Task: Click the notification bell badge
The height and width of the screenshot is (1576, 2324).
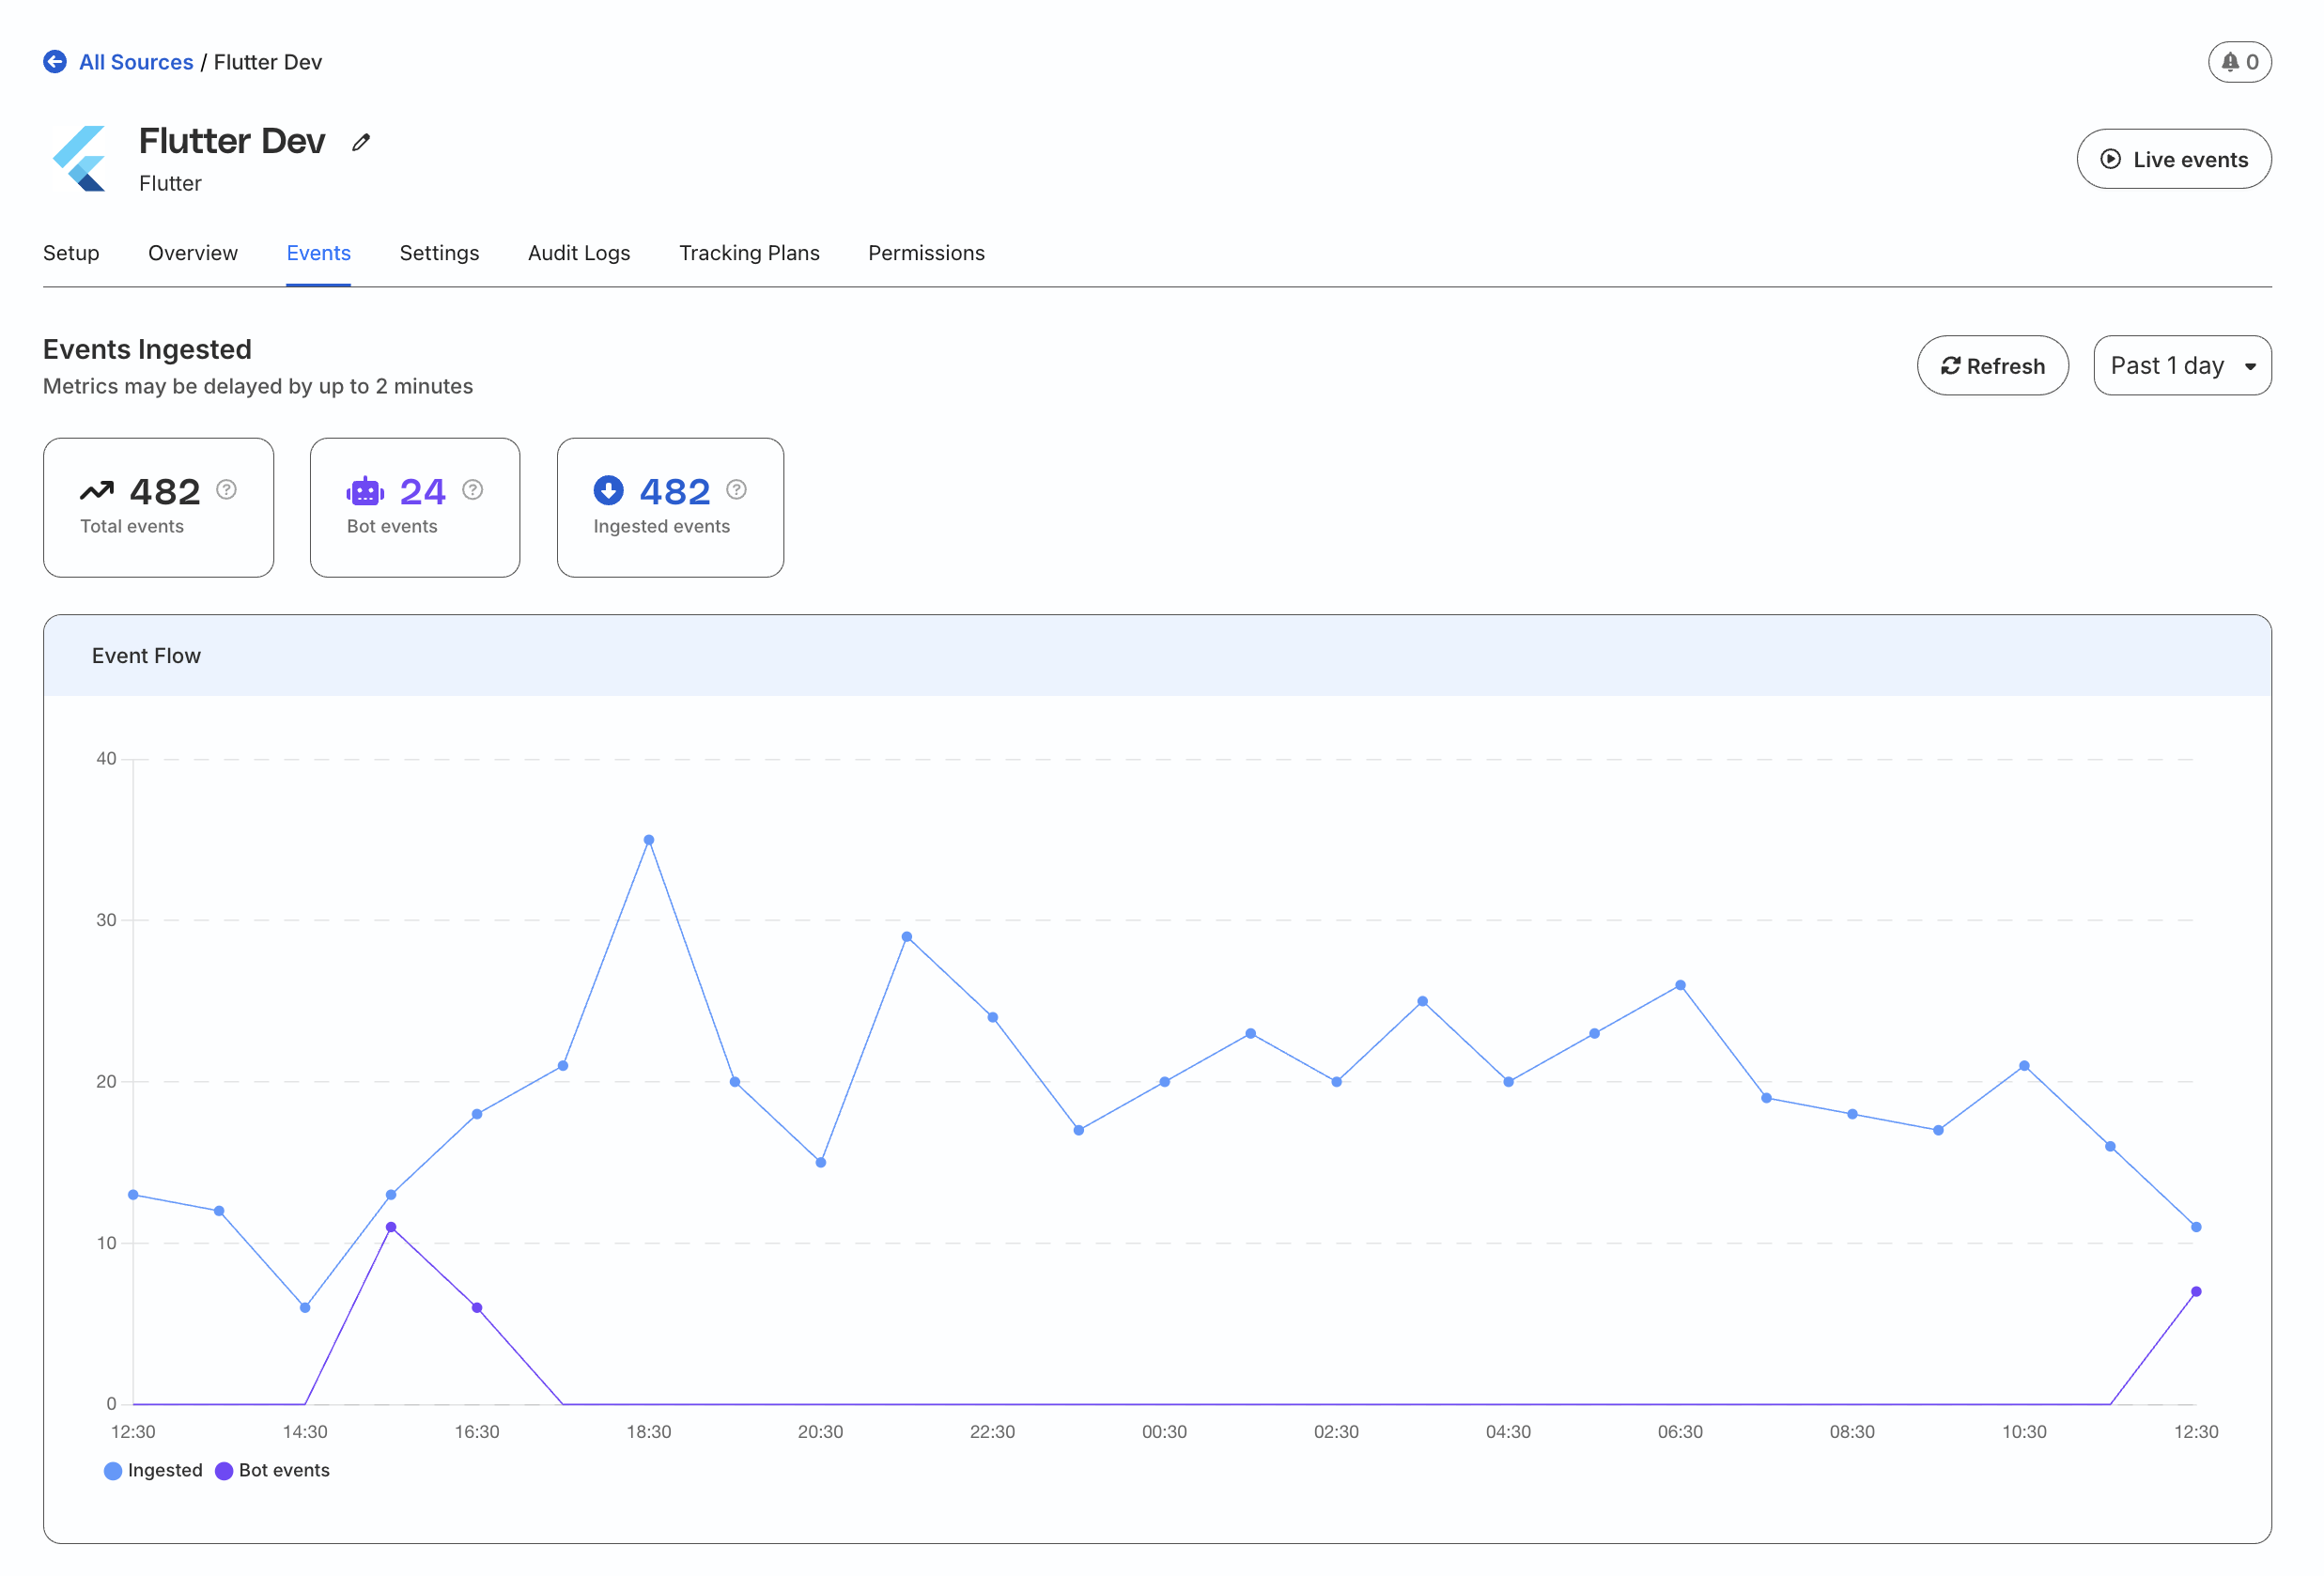Action: [x=2240, y=62]
